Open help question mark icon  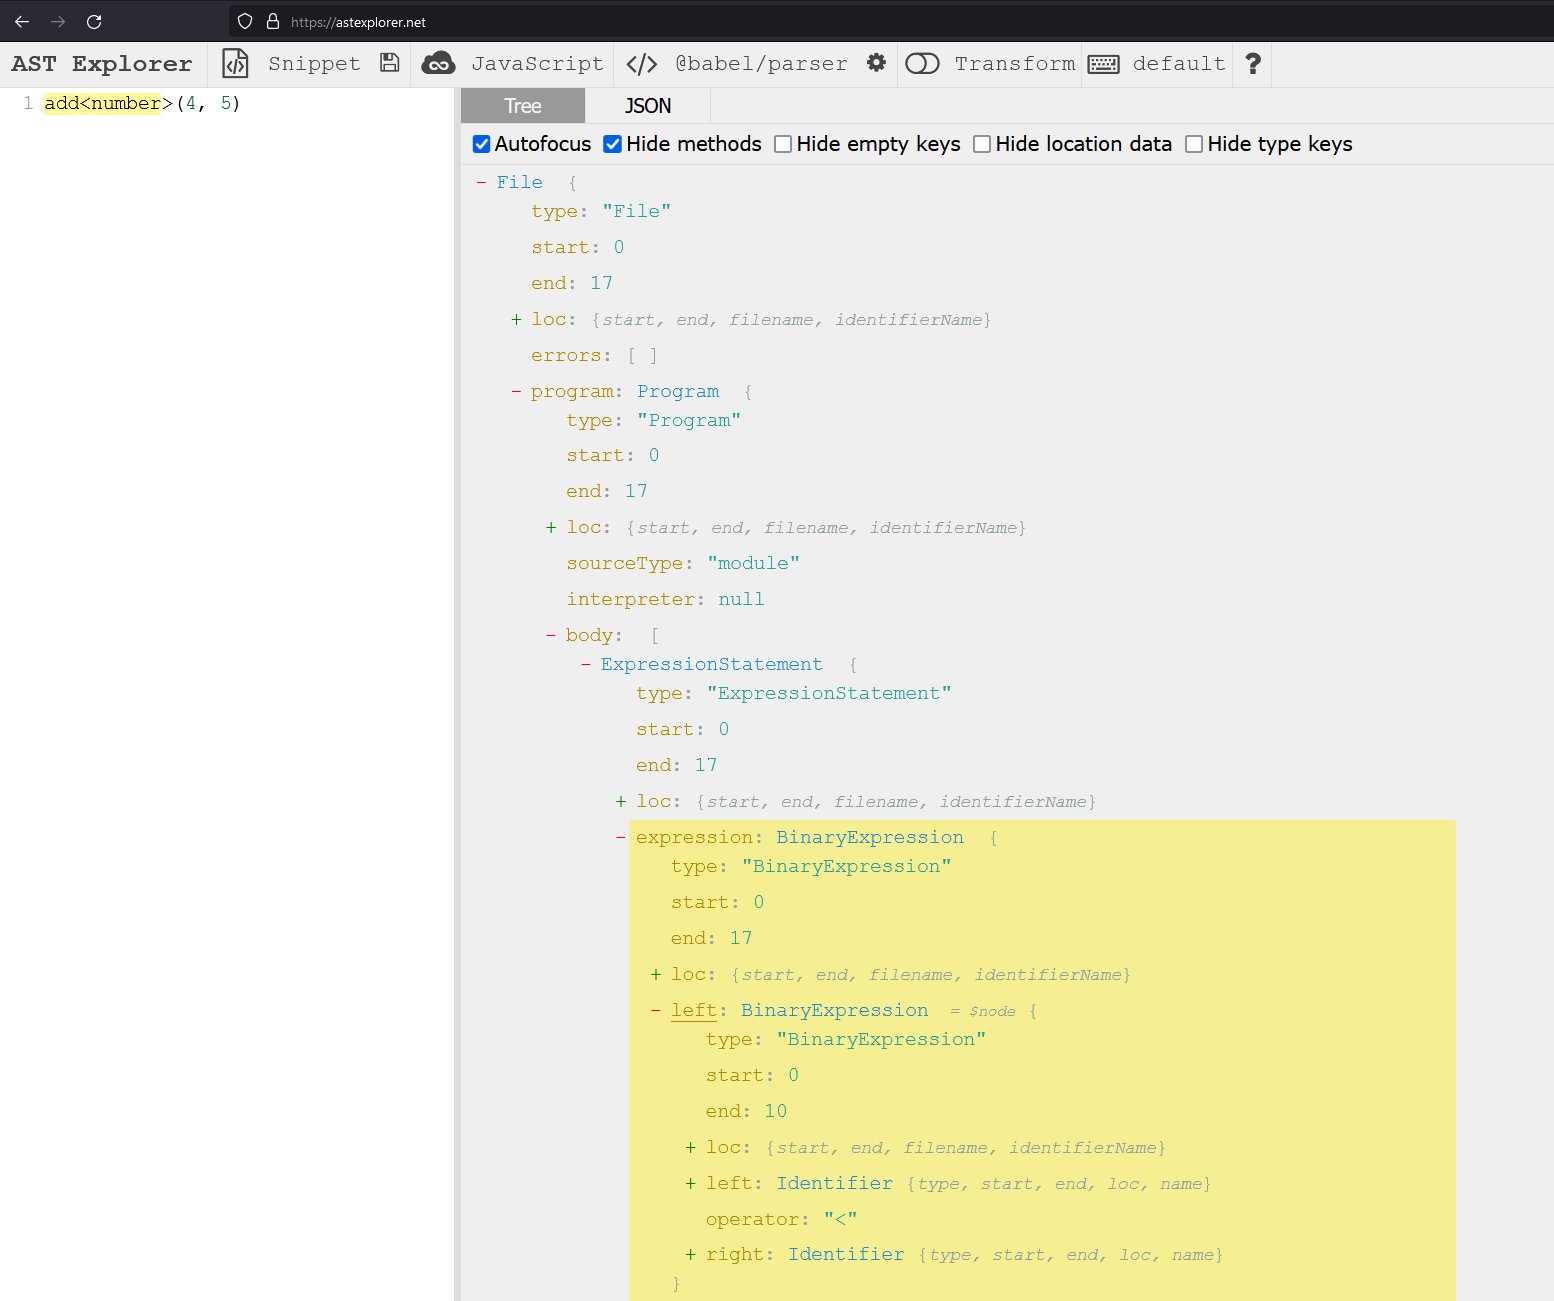pos(1252,64)
